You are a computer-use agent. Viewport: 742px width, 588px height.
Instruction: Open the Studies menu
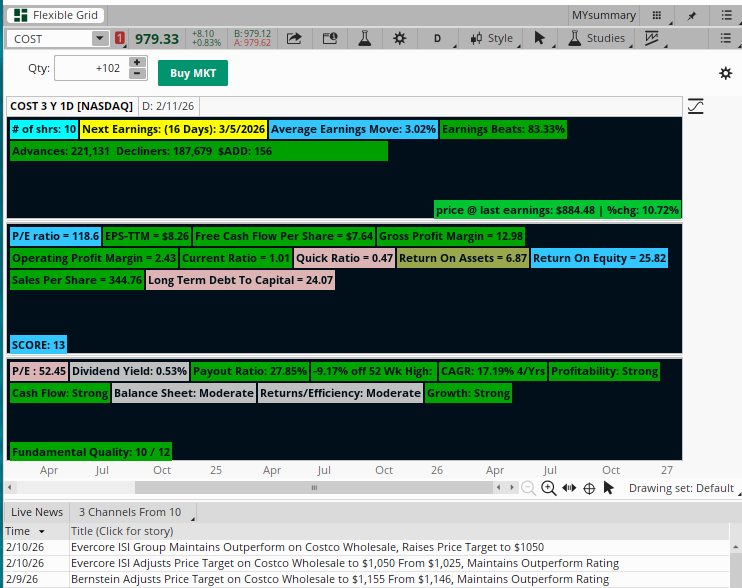tap(597, 38)
